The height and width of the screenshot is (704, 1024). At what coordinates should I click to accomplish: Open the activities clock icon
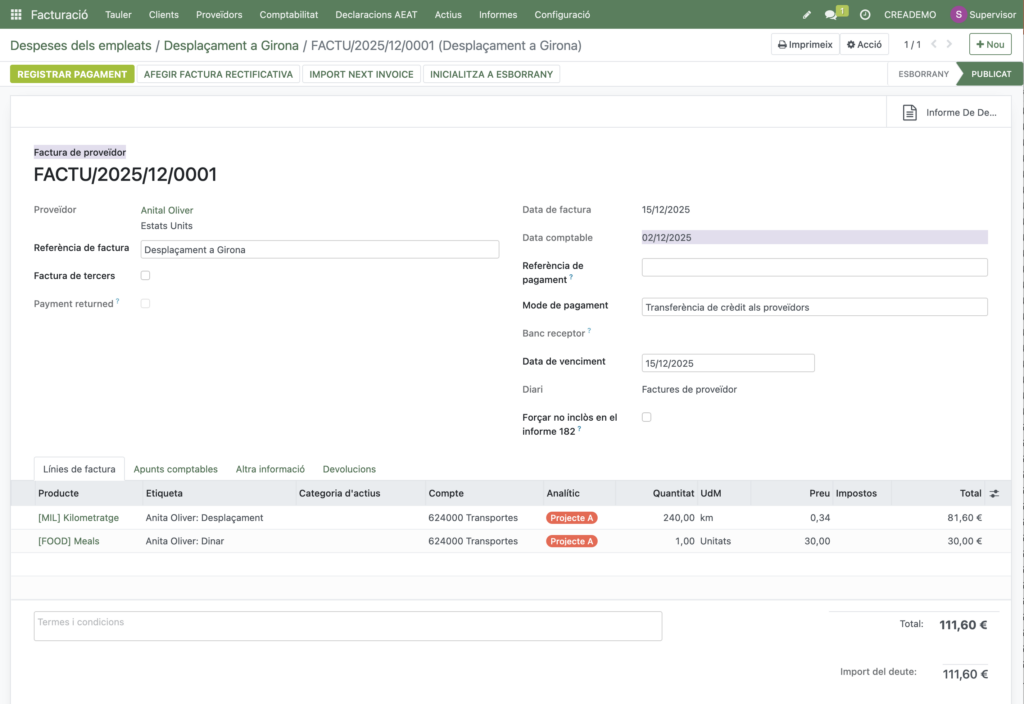pos(865,15)
